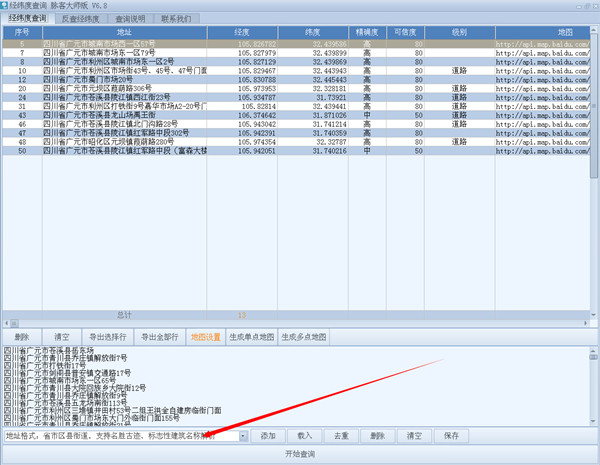The height and width of the screenshot is (465, 600).
Task: Click sequence number 31 in the table
Action: 22,106
